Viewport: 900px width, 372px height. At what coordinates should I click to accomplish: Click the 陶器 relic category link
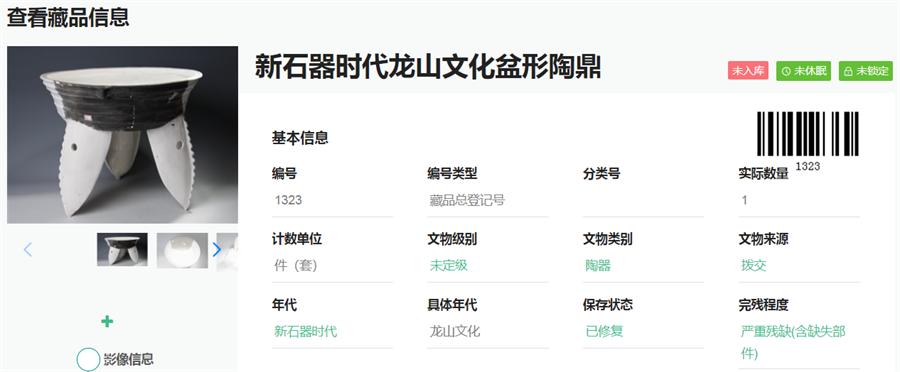(x=598, y=265)
